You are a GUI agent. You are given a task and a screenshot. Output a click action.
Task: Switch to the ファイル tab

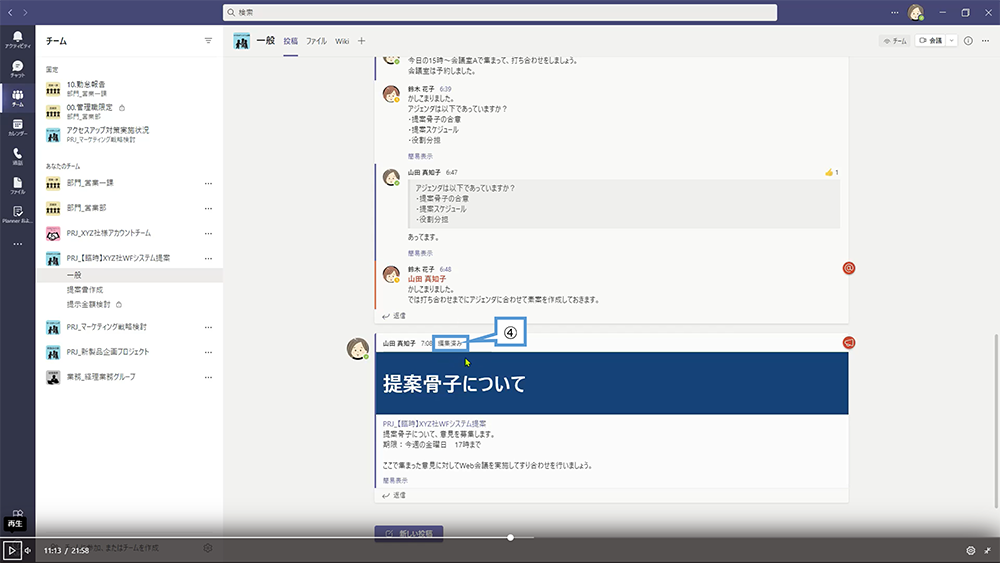point(316,41)
